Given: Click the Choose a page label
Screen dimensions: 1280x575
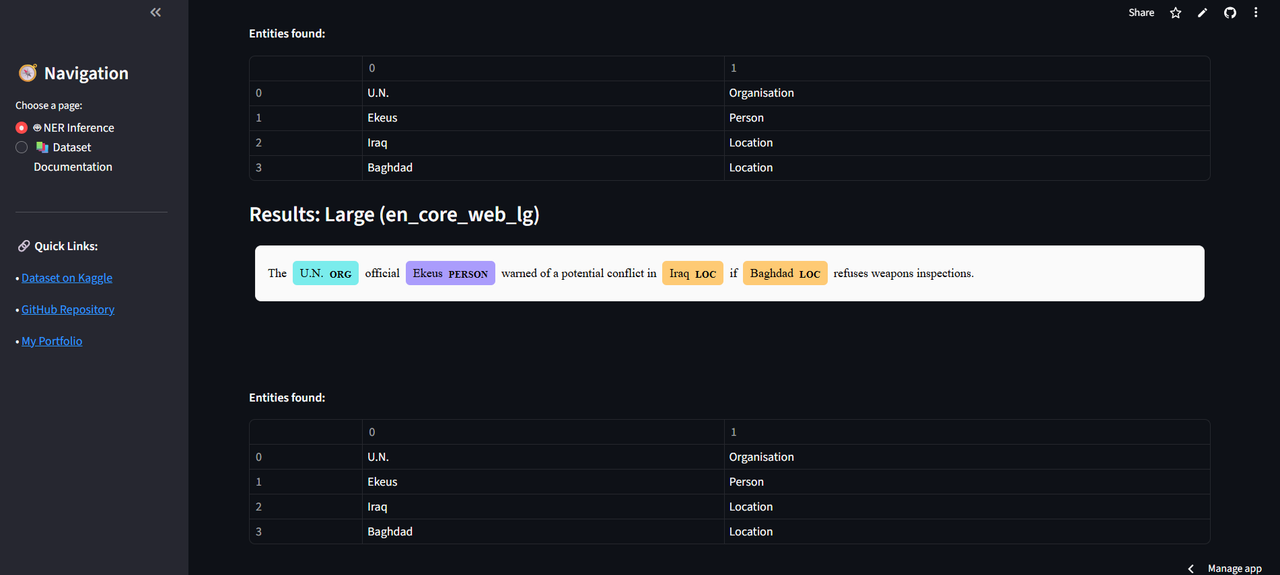Looking at the screenshot, I should coord(49,105).
